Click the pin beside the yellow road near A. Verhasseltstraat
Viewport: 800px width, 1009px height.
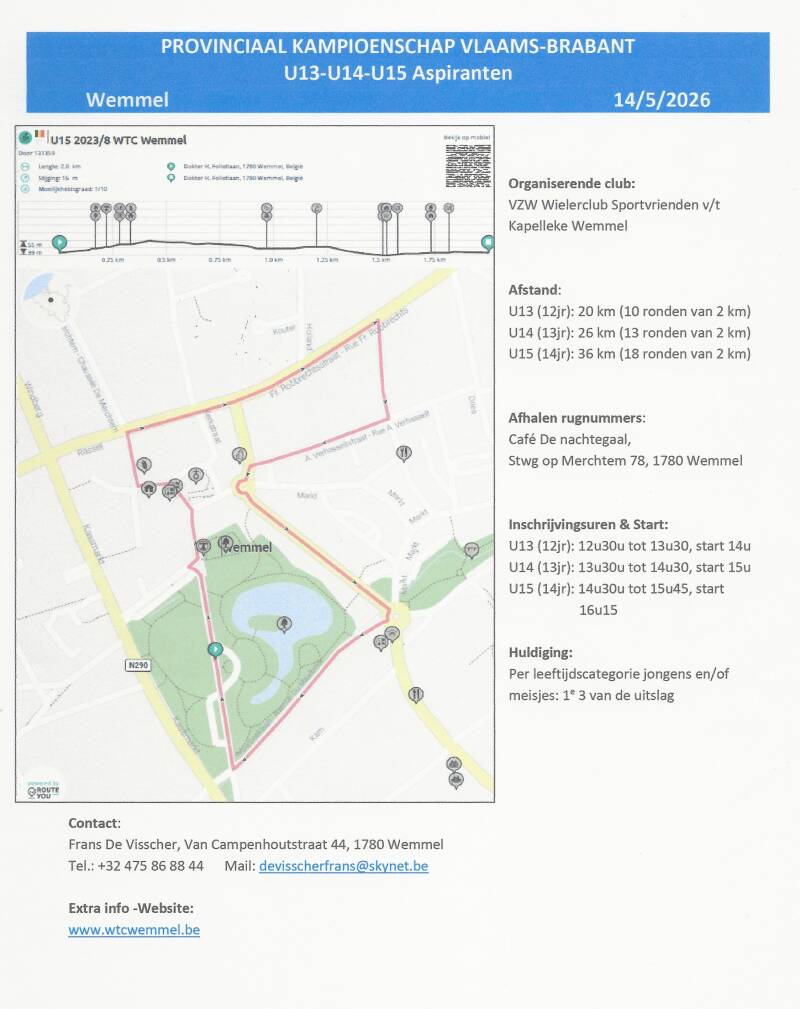239,455
